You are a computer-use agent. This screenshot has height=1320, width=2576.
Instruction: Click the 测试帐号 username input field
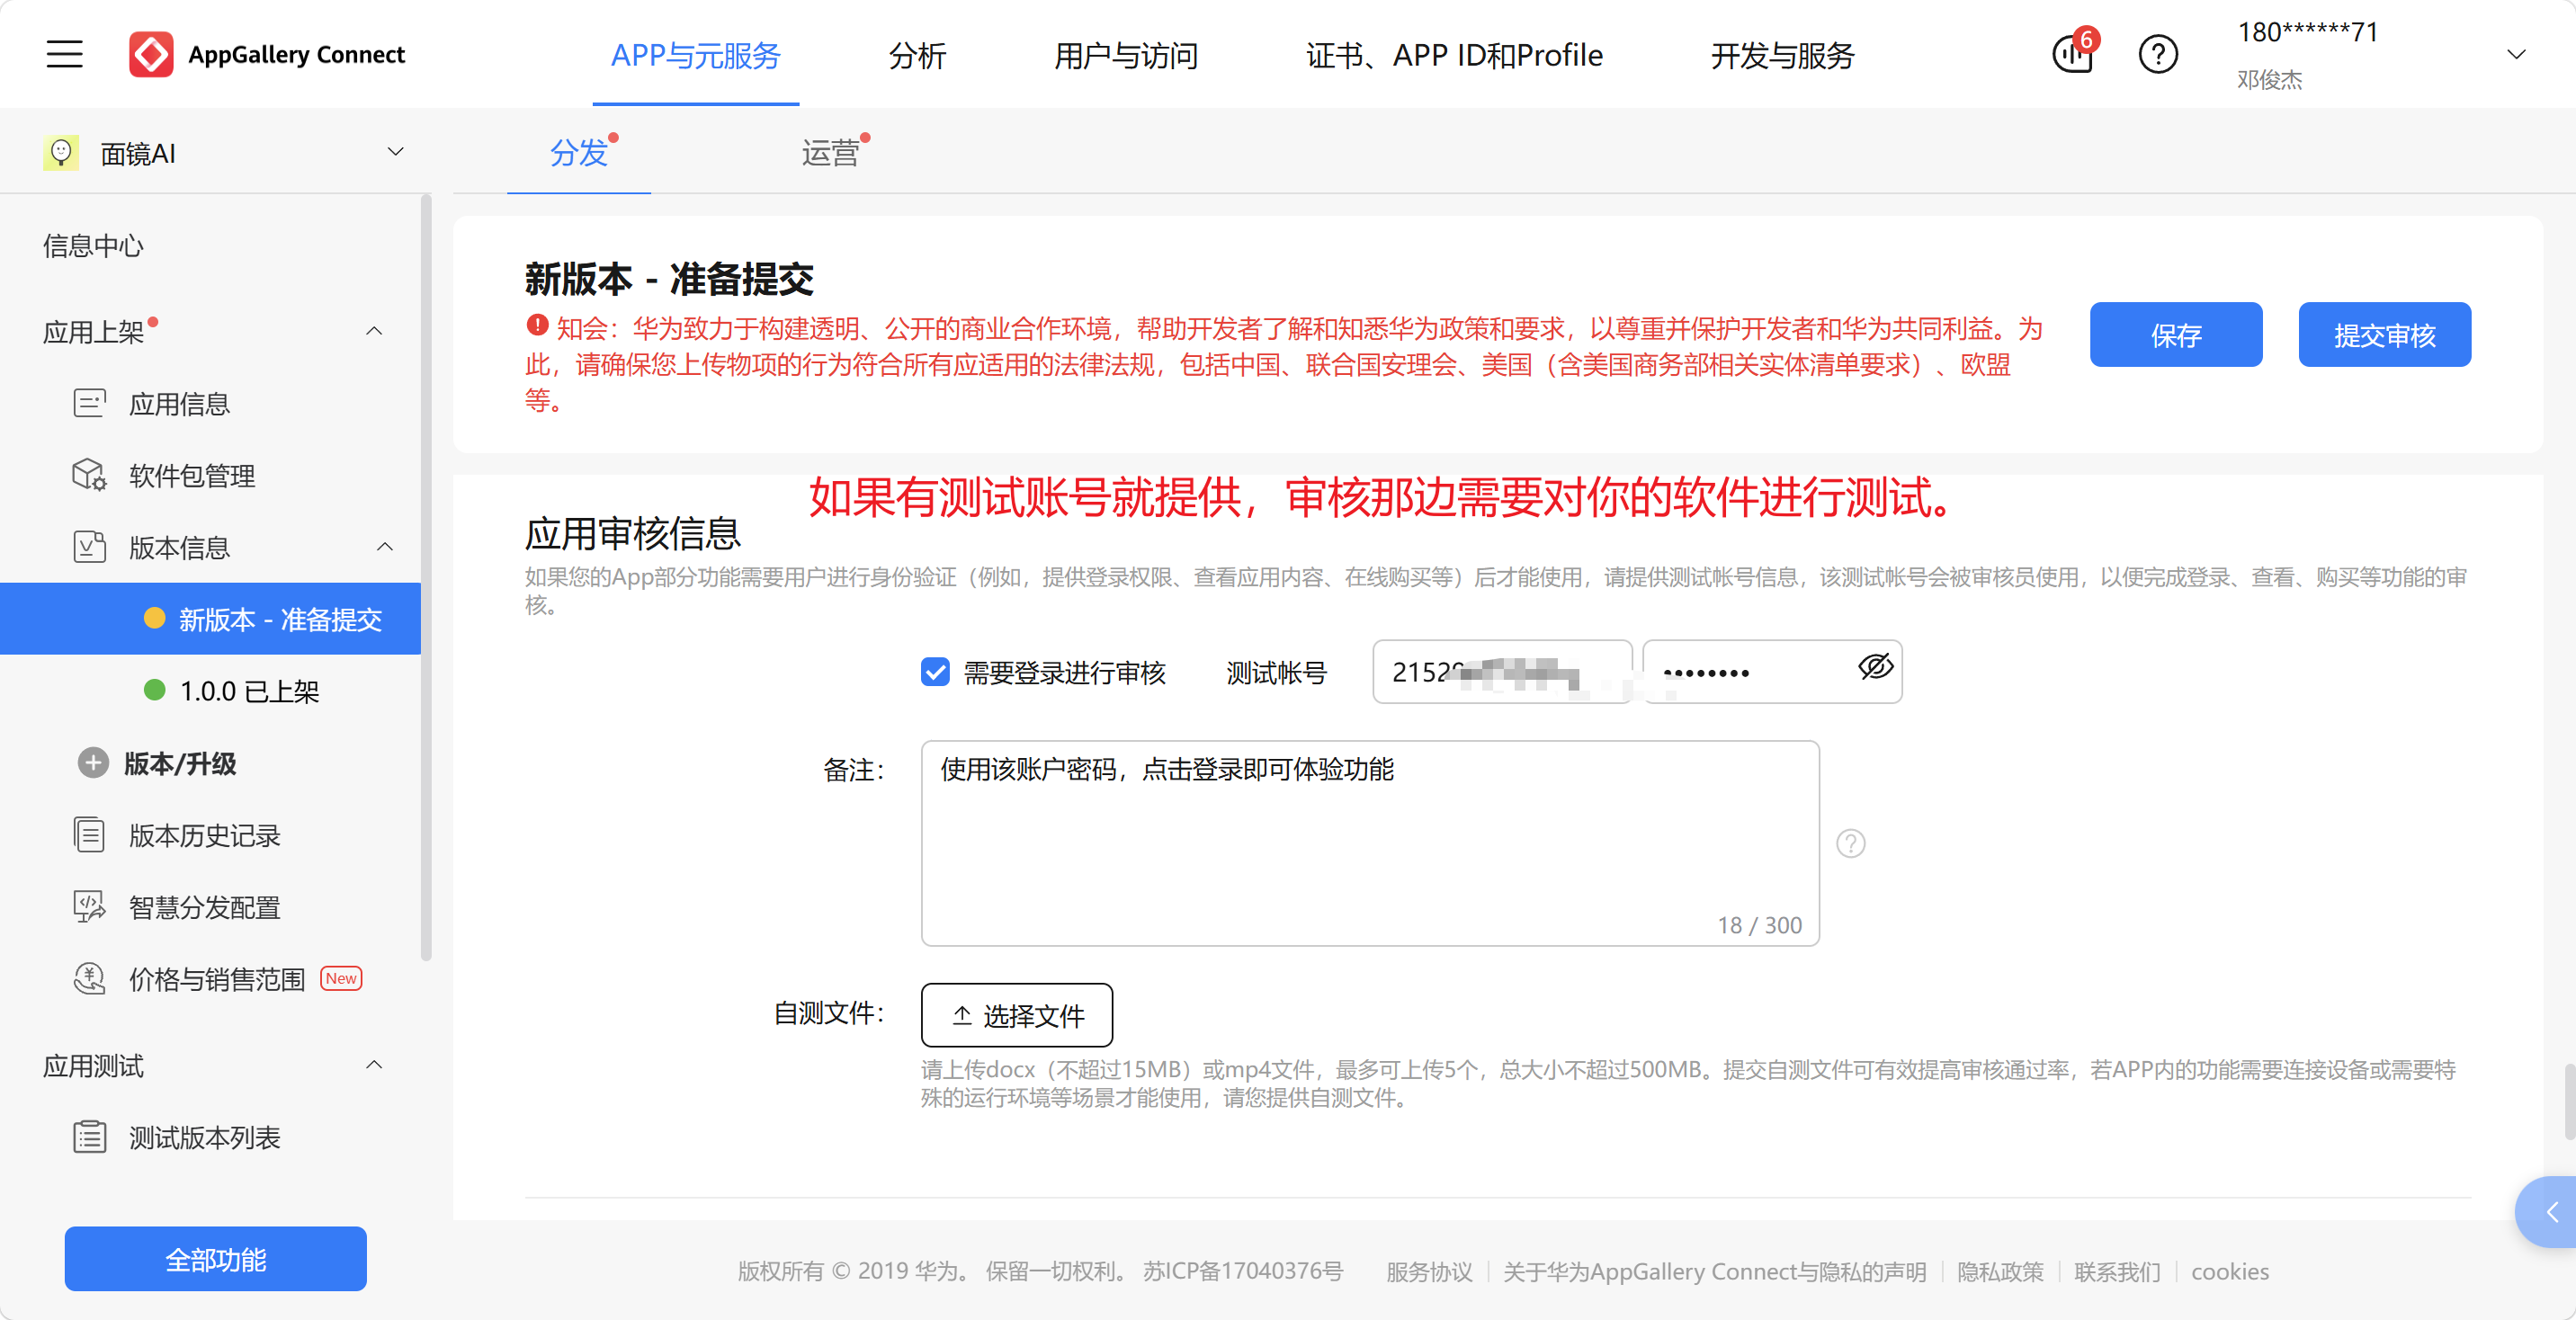coord(1502,672)
